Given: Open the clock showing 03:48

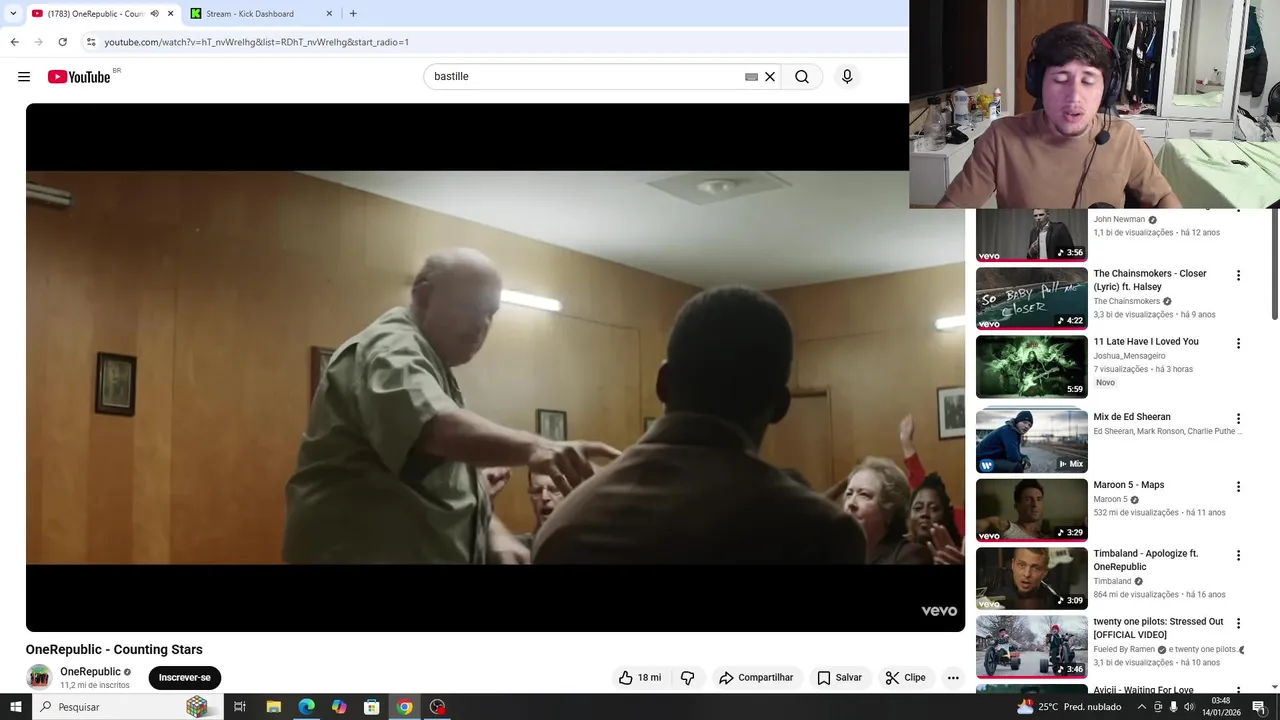Looking at the screenshot, I should coord(1221,707).
